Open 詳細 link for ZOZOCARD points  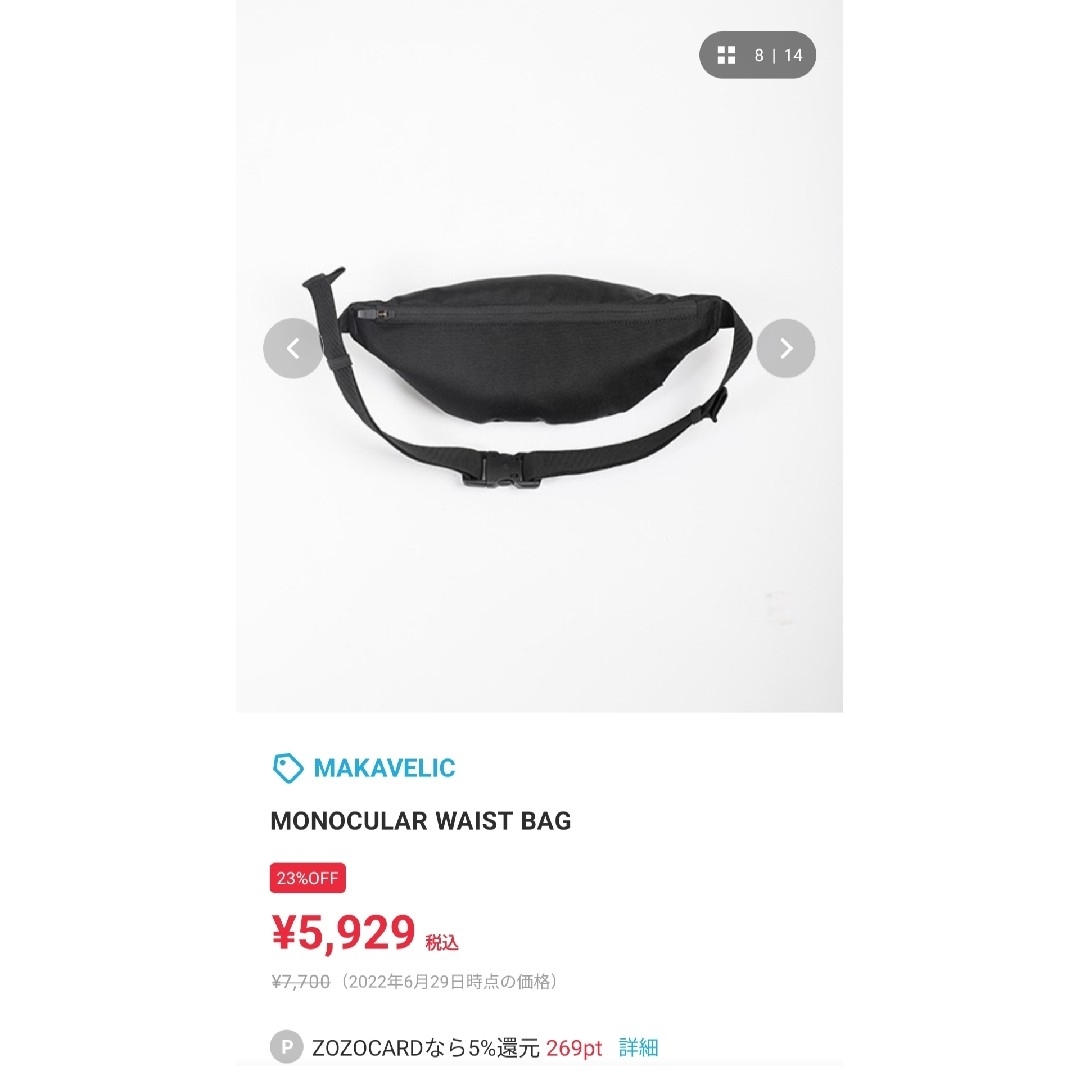pyautogui.click(x=638, y=1048)
